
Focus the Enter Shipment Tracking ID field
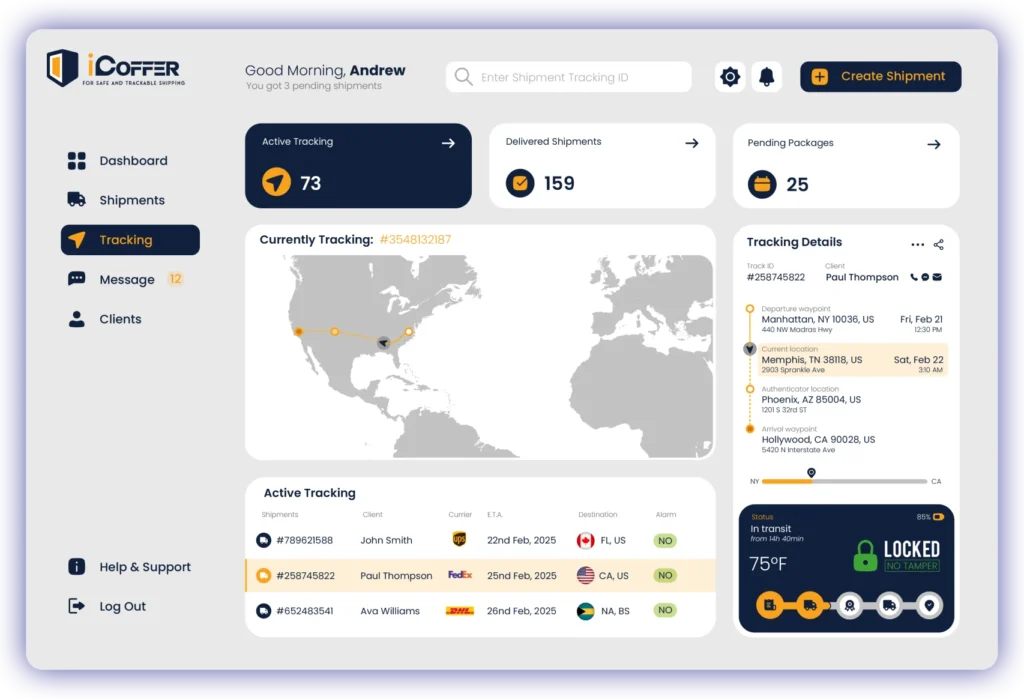[x=580, y=77]
